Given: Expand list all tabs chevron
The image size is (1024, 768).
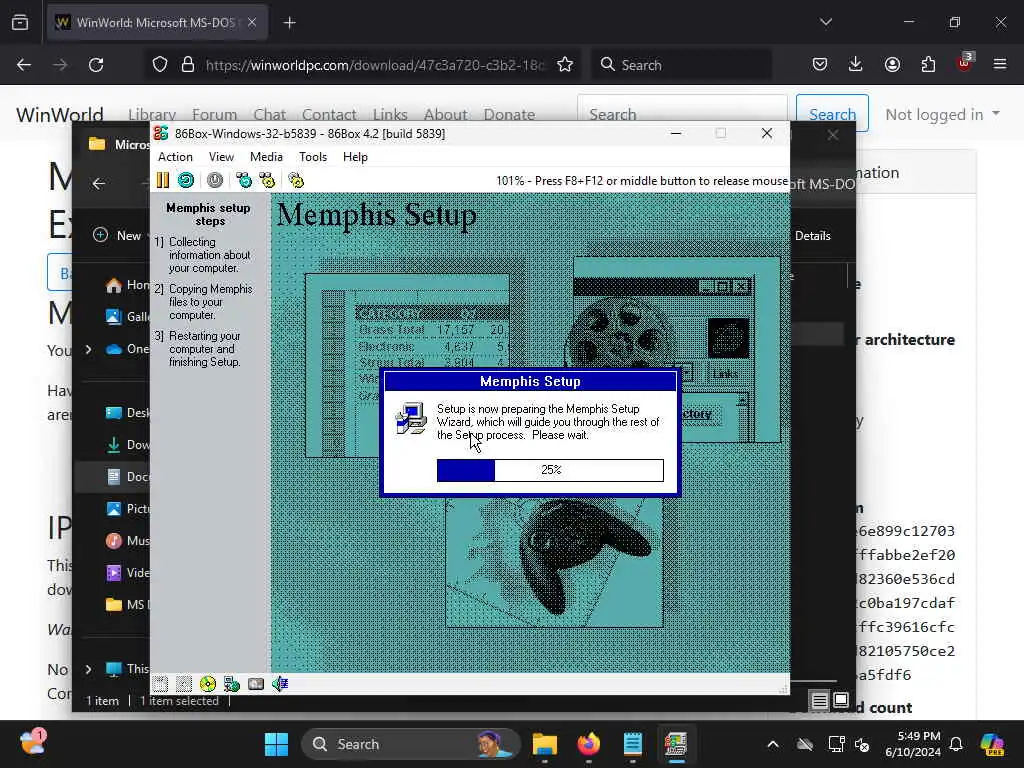Looking at the screenshot, I should 825,22.
